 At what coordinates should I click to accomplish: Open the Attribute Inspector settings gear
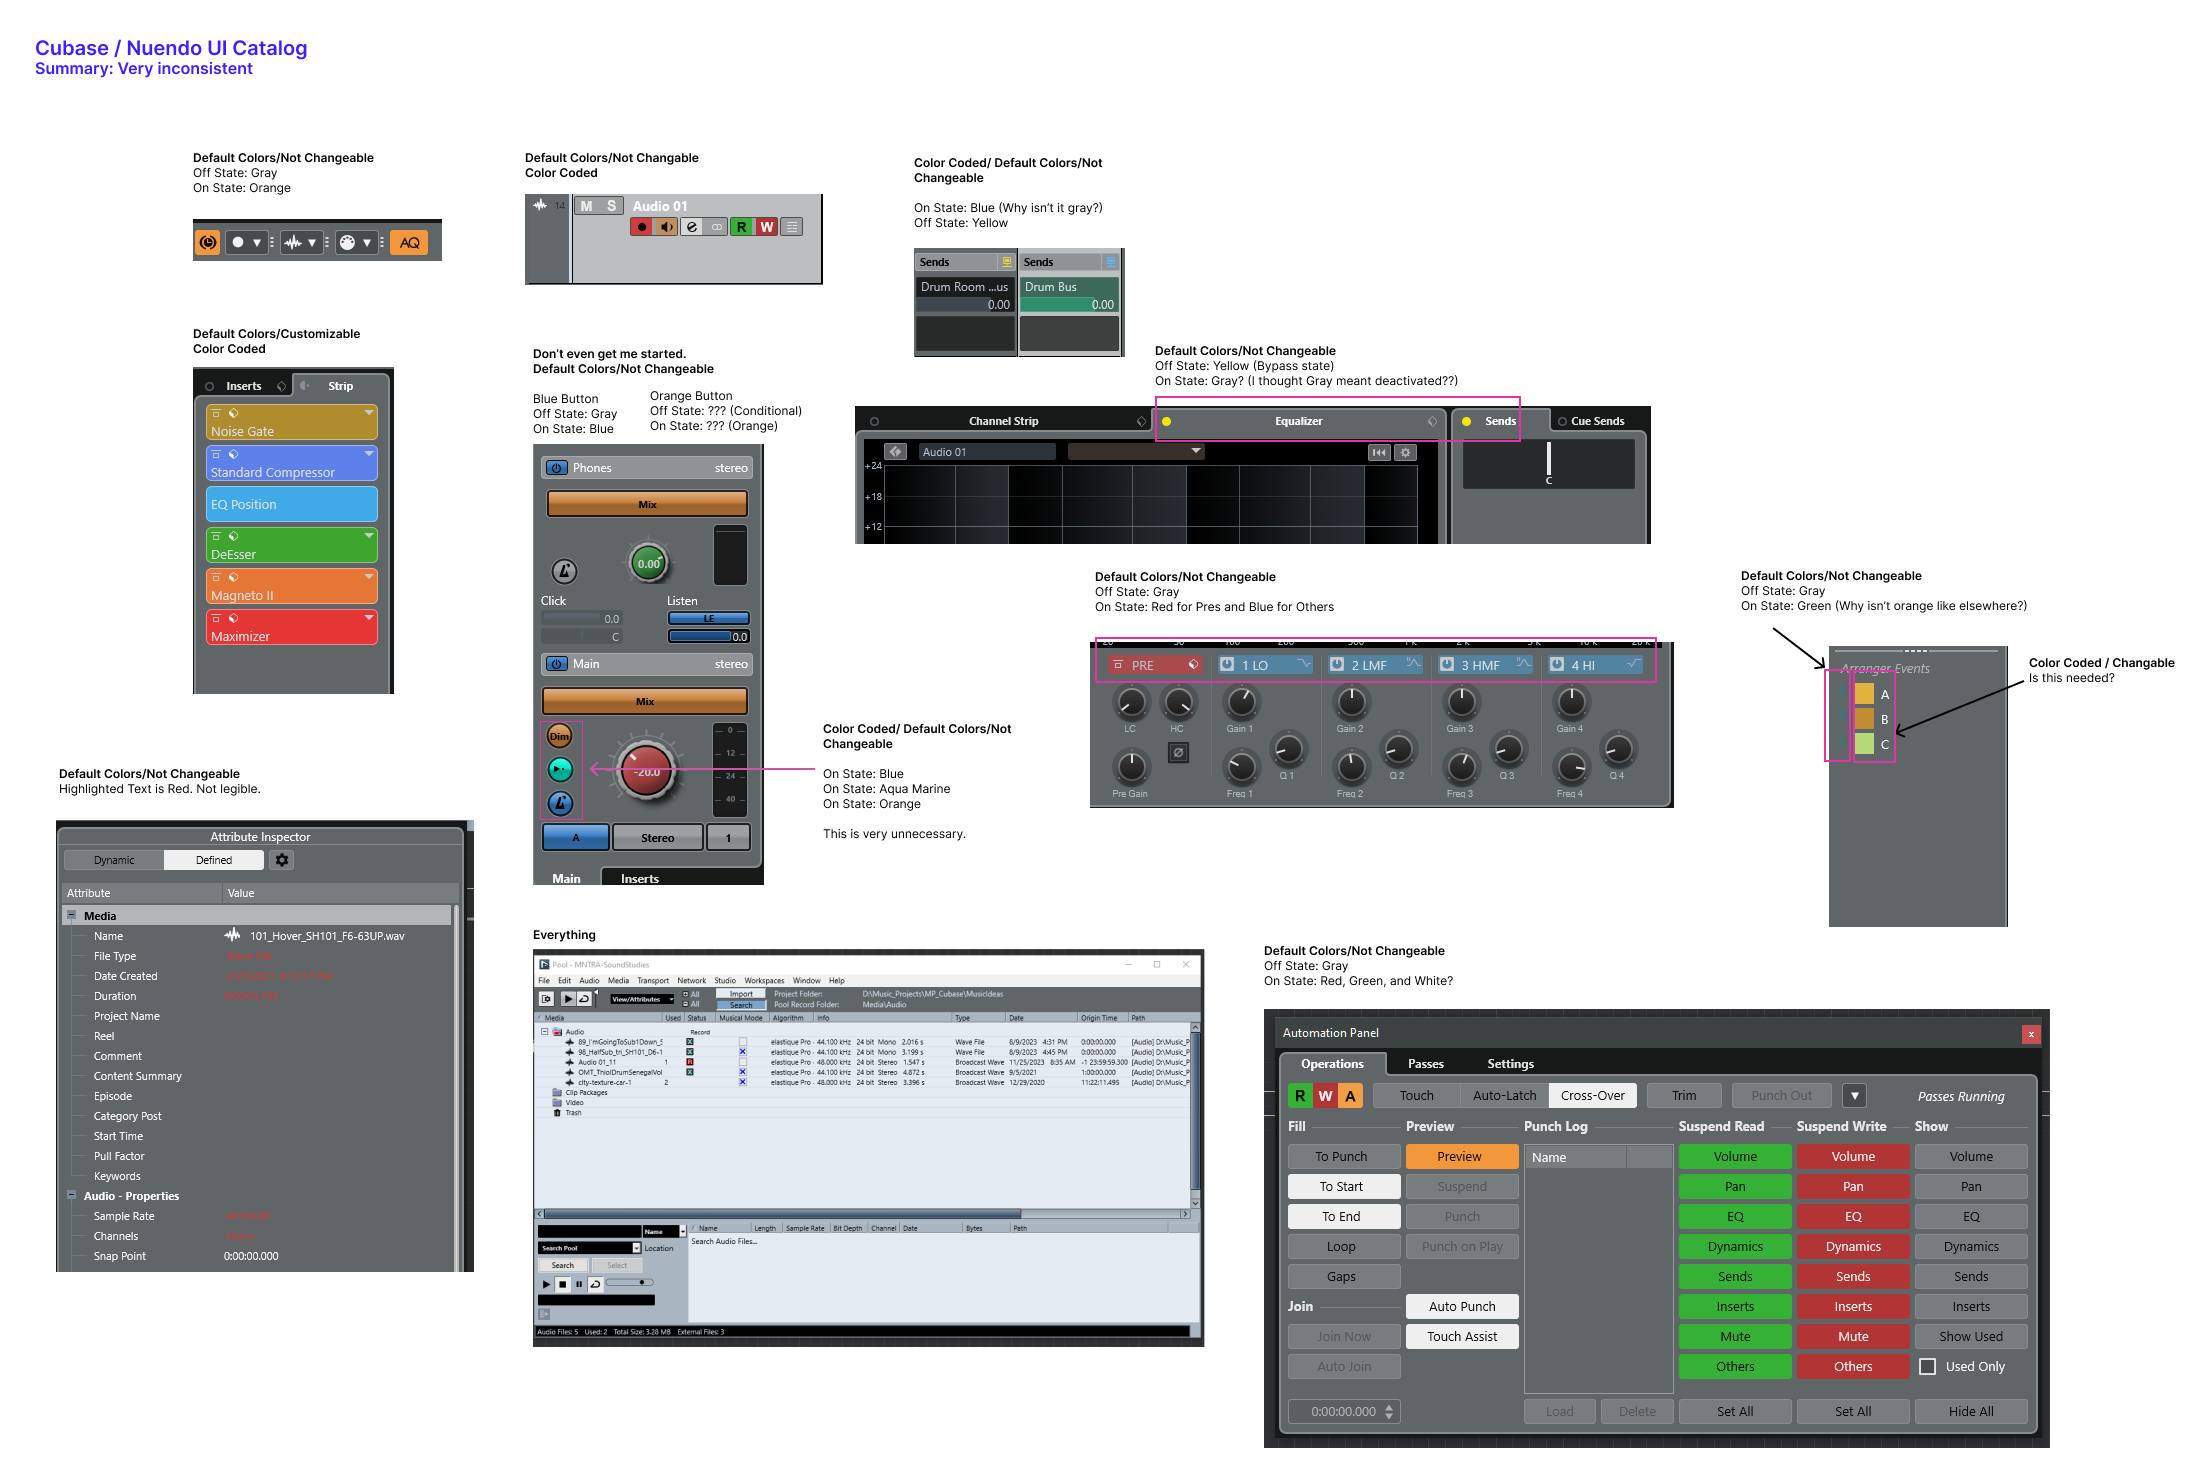282,860
